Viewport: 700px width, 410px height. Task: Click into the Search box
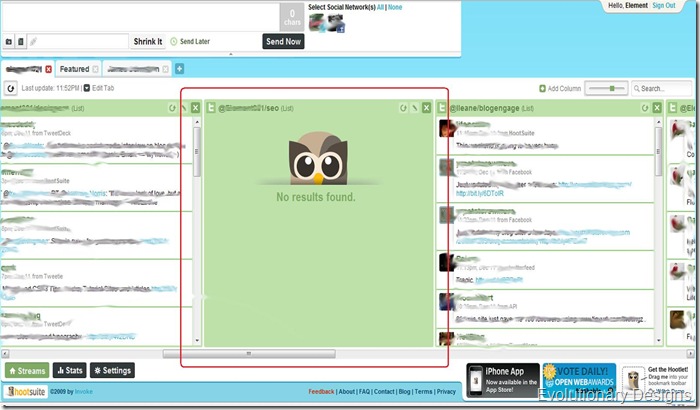click(x=661, y=88)
